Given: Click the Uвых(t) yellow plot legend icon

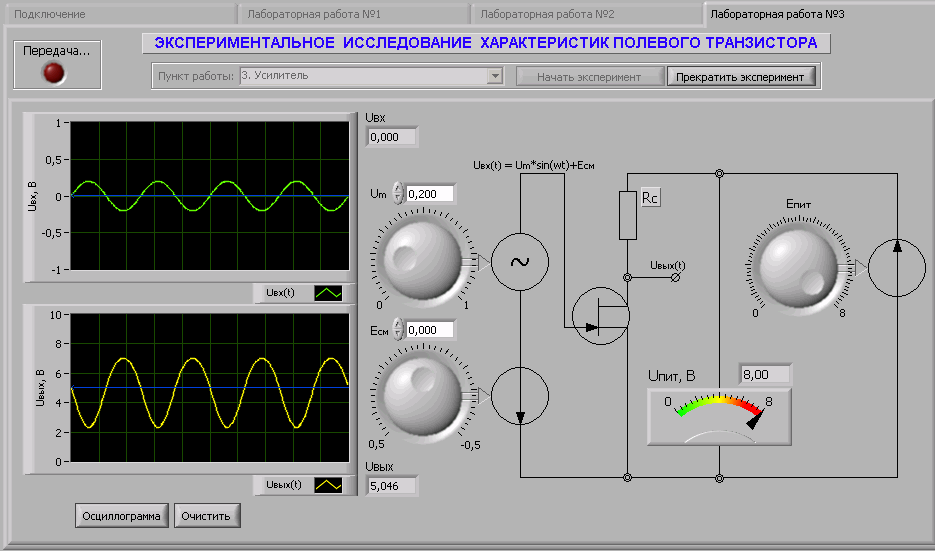Looking at the screenshot, I should tap(328, 485).
